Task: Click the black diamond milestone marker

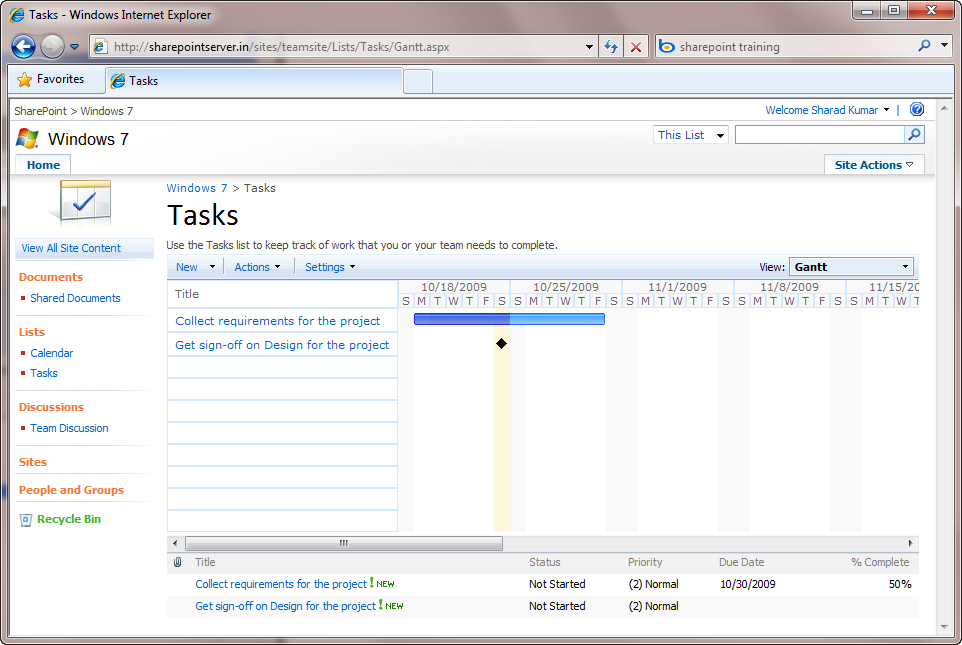Action: (501, 344)
